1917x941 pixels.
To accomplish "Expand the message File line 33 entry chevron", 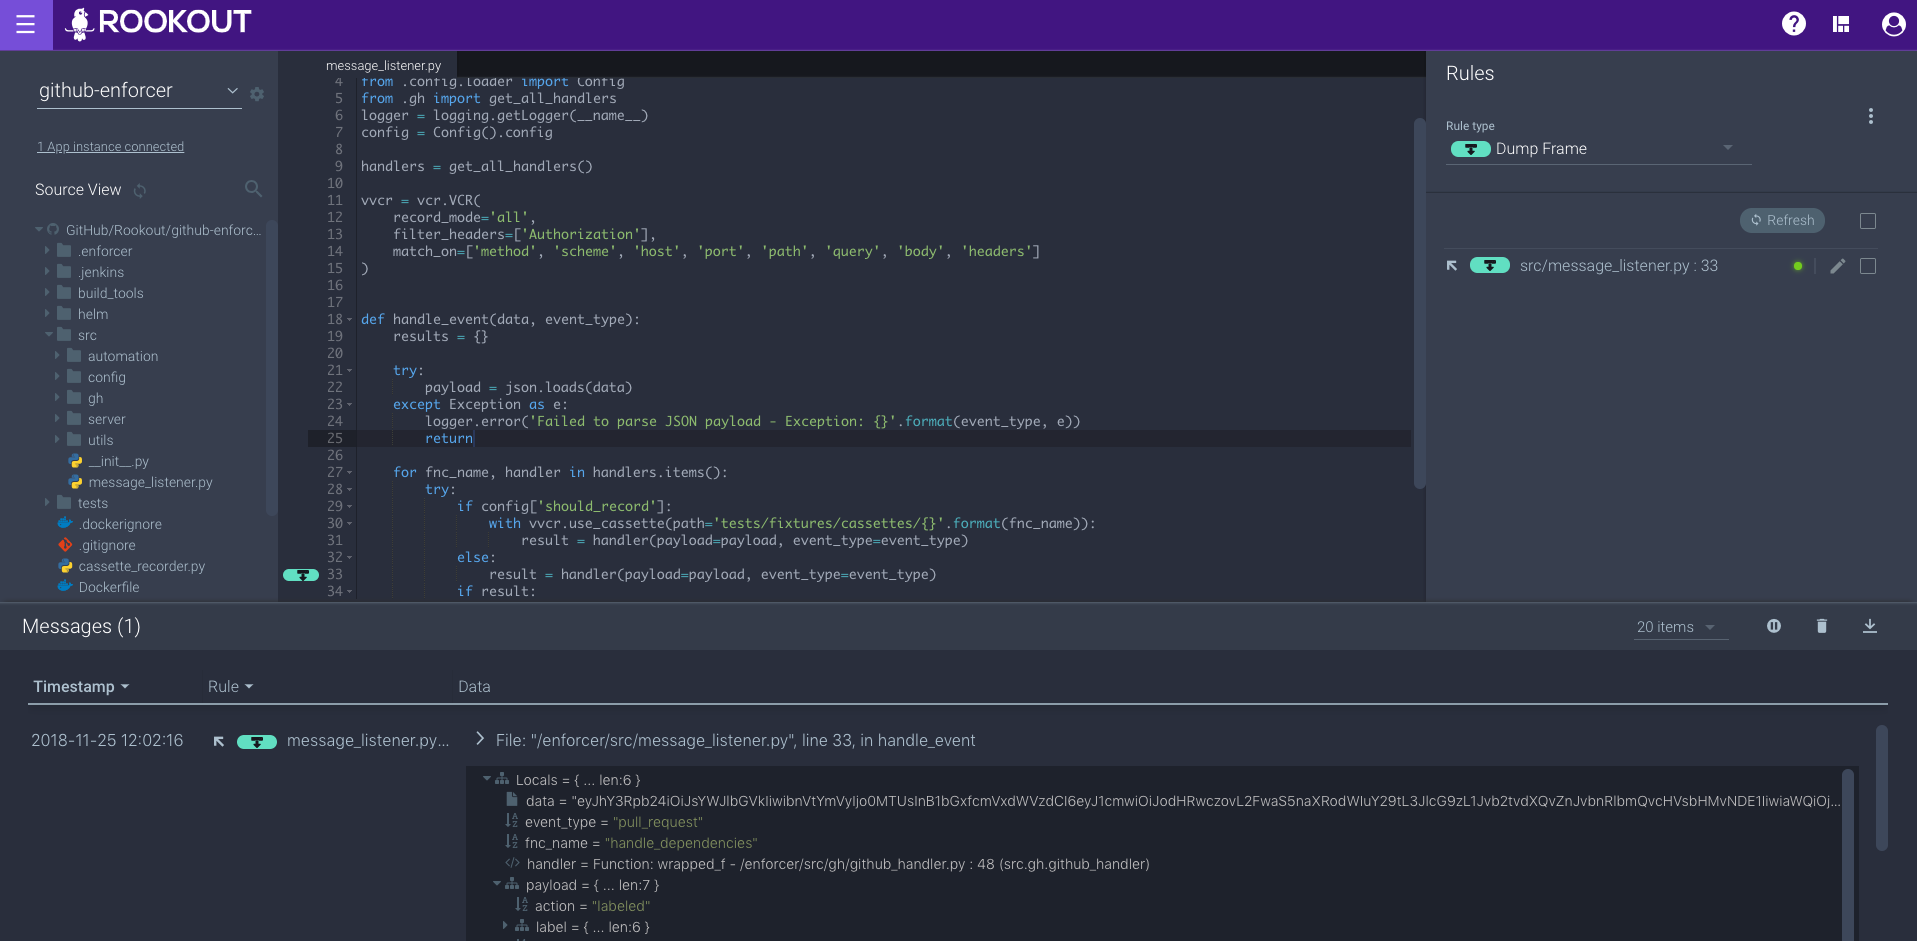I will [480, 739].
